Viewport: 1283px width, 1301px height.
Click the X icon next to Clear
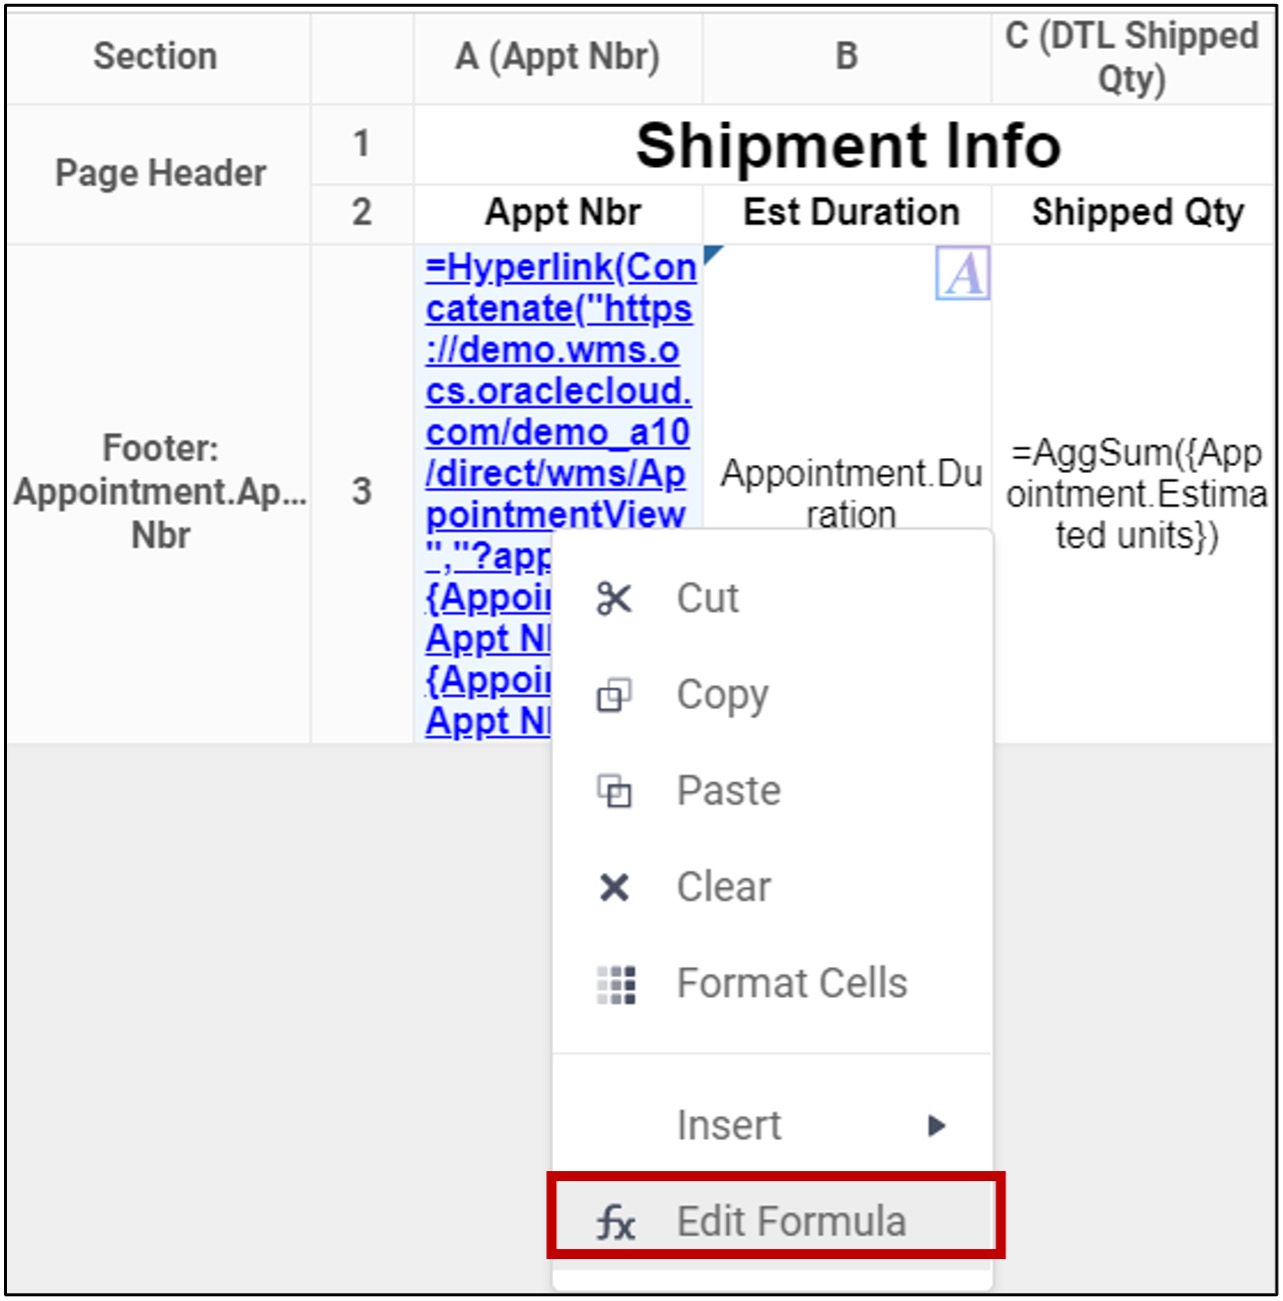(613, 886)
